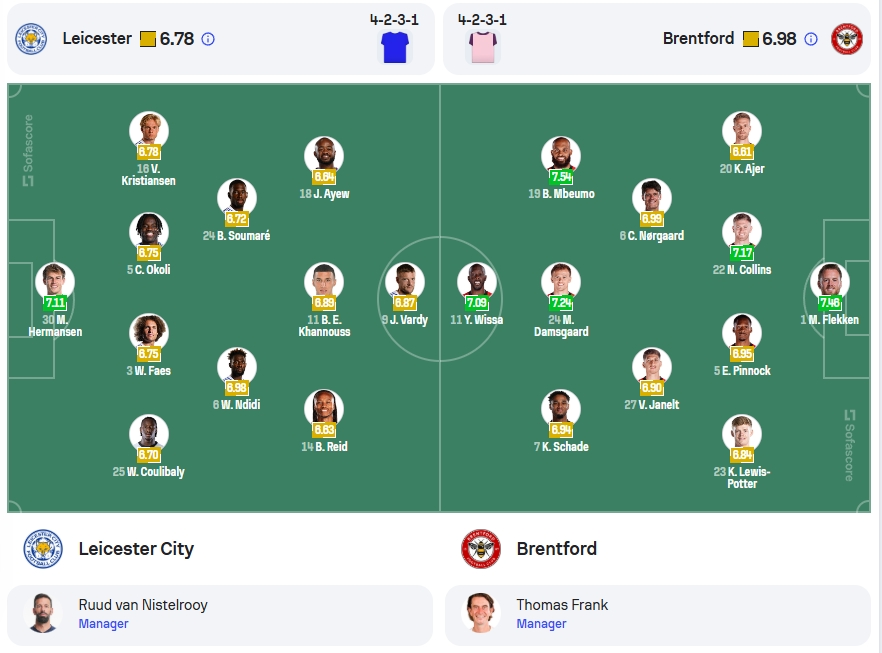
Task: Click M. Damsgaard player name label
Action: (x=561, y=326)
